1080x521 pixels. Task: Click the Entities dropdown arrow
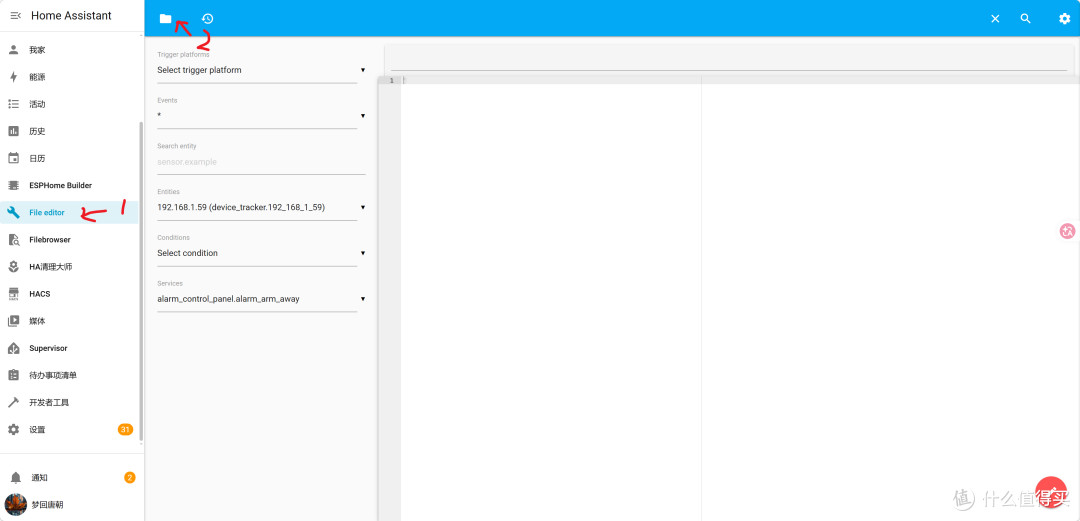(362, 207)
